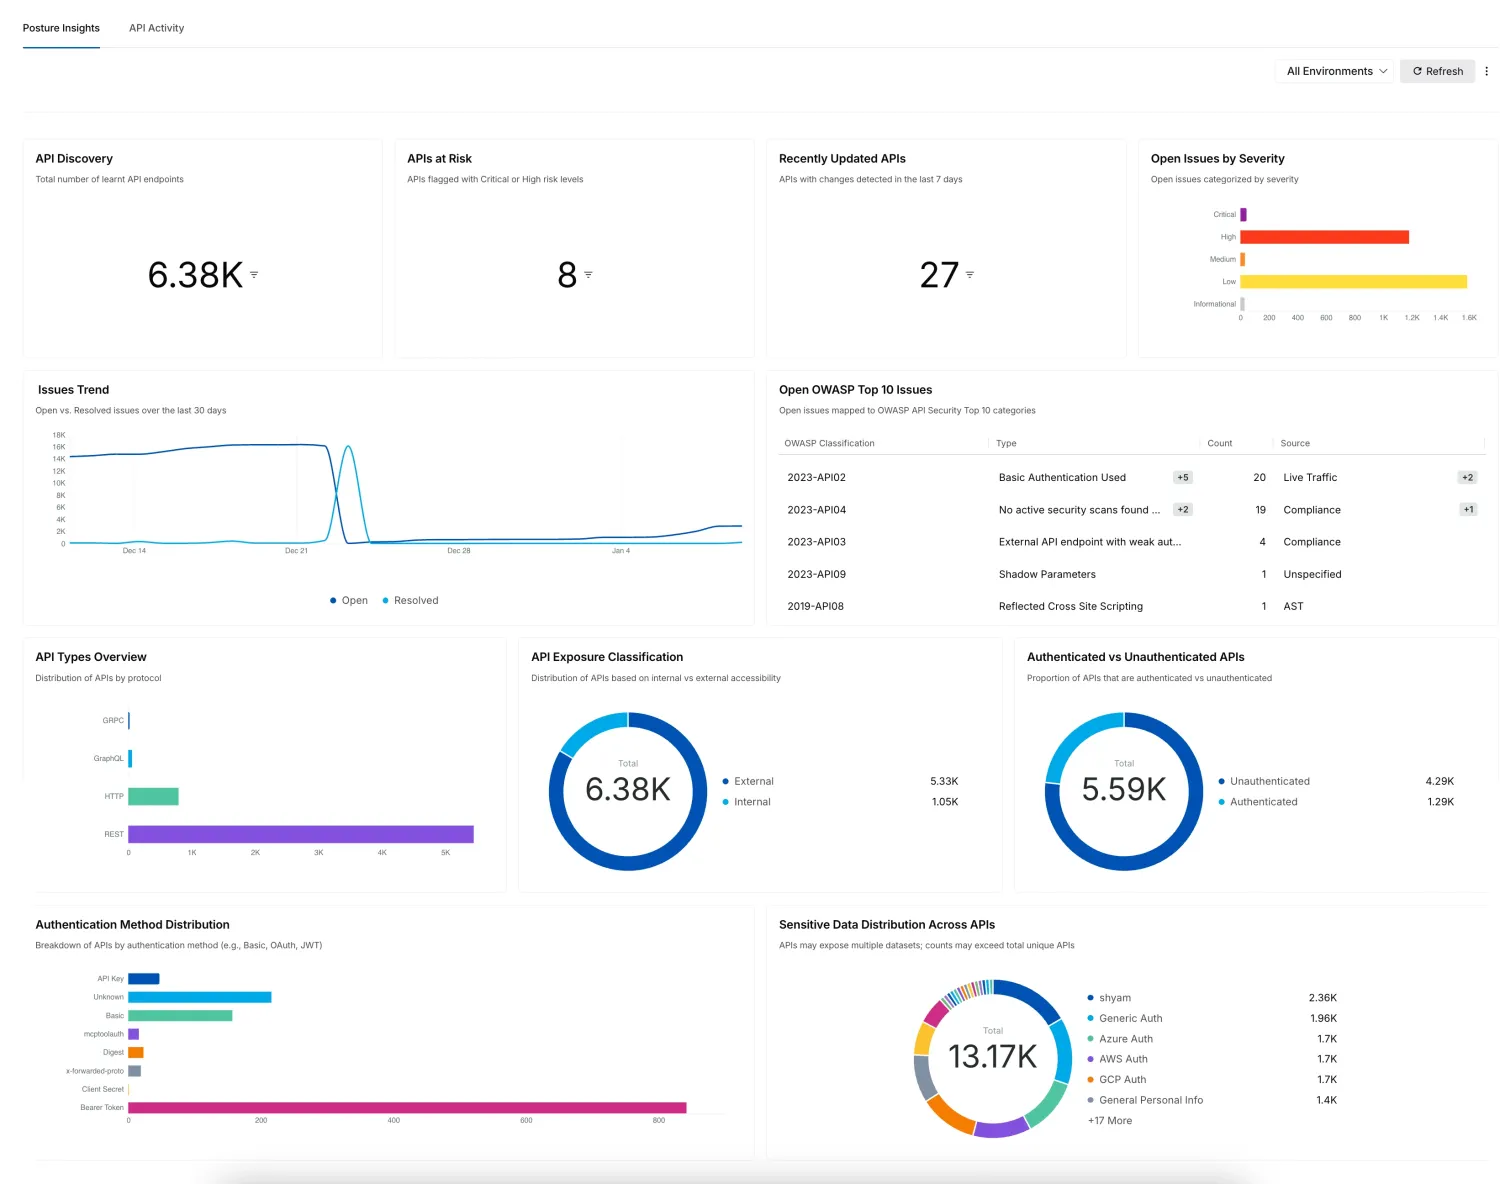
Task: Toggle the GCP Auth legend item
Action: (x=1117, y=1080)
